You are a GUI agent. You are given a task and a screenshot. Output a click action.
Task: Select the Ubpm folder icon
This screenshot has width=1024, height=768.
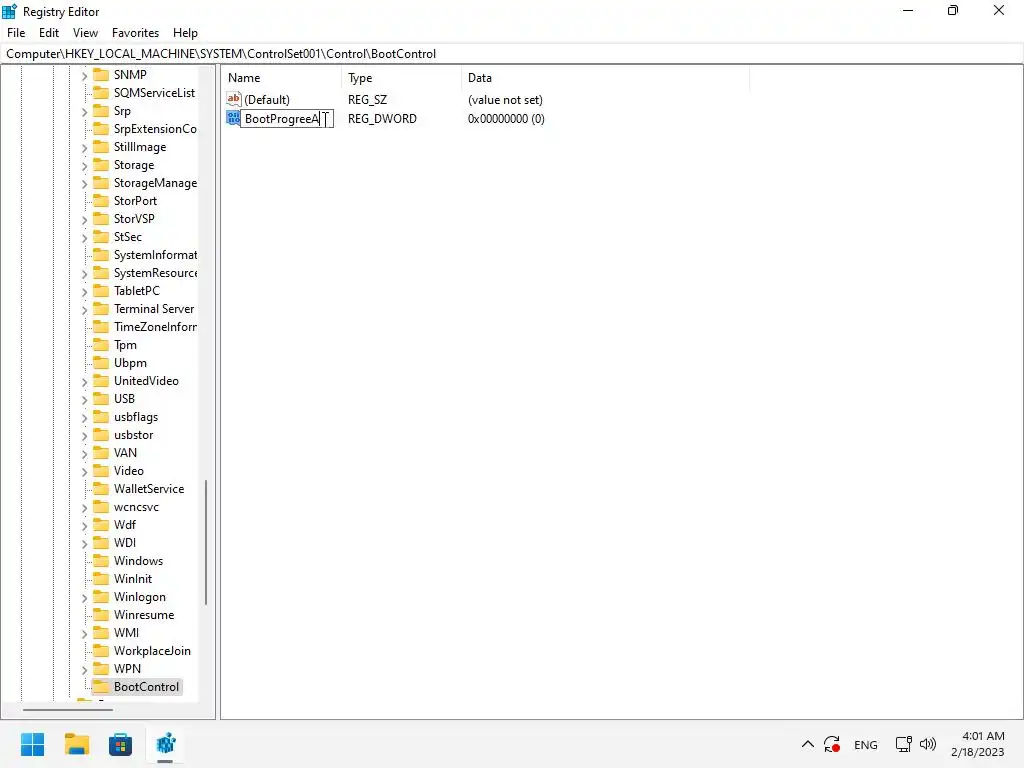[101, 362]
